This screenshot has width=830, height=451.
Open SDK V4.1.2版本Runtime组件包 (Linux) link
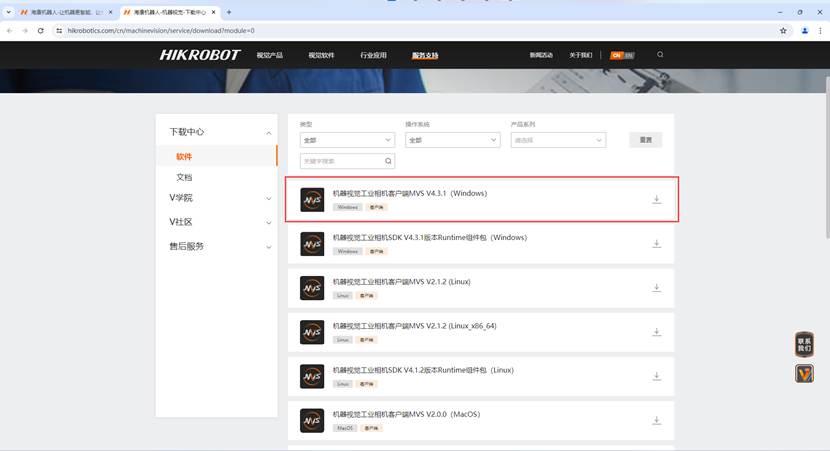(x=423, y=370)
